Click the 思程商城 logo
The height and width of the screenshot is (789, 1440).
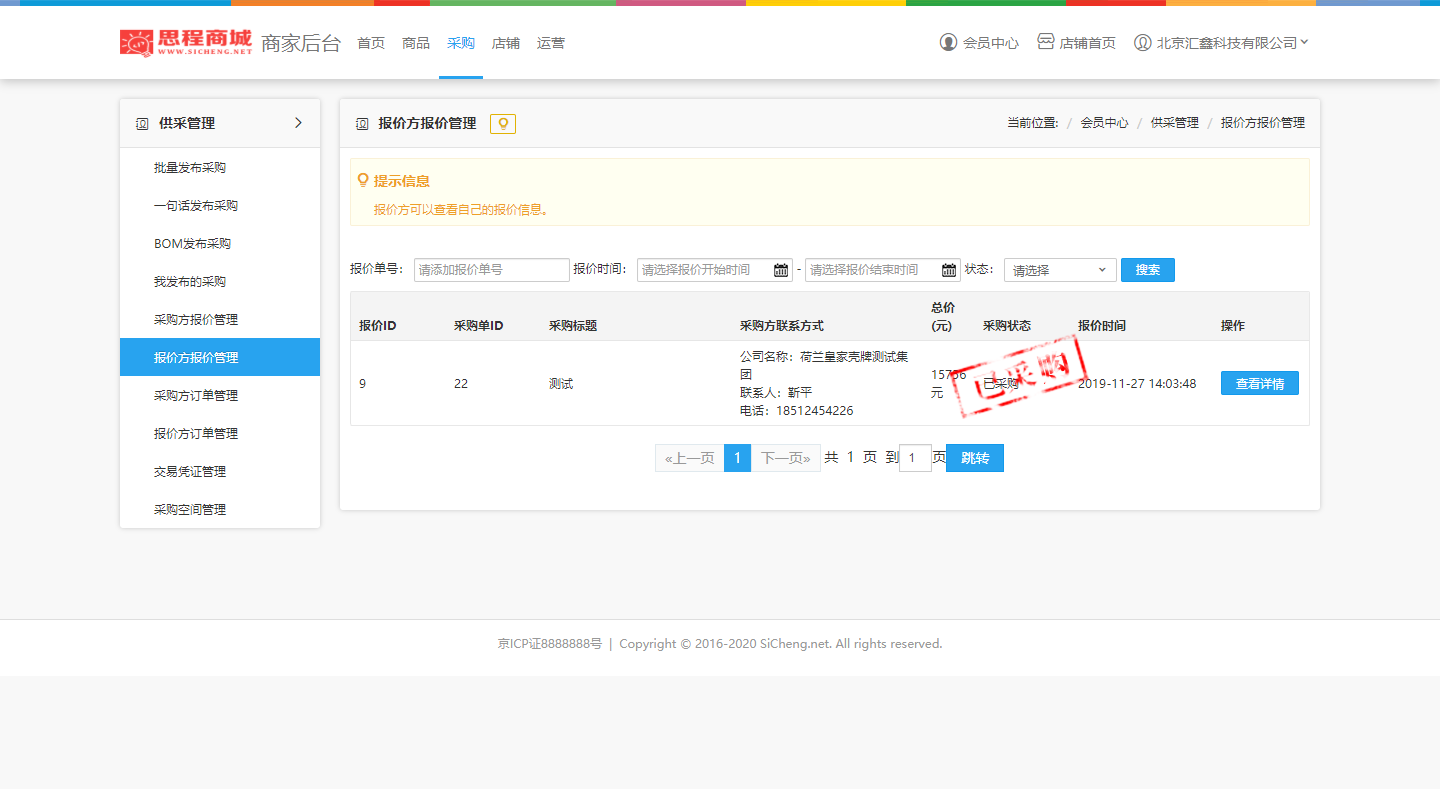[186, 42]
